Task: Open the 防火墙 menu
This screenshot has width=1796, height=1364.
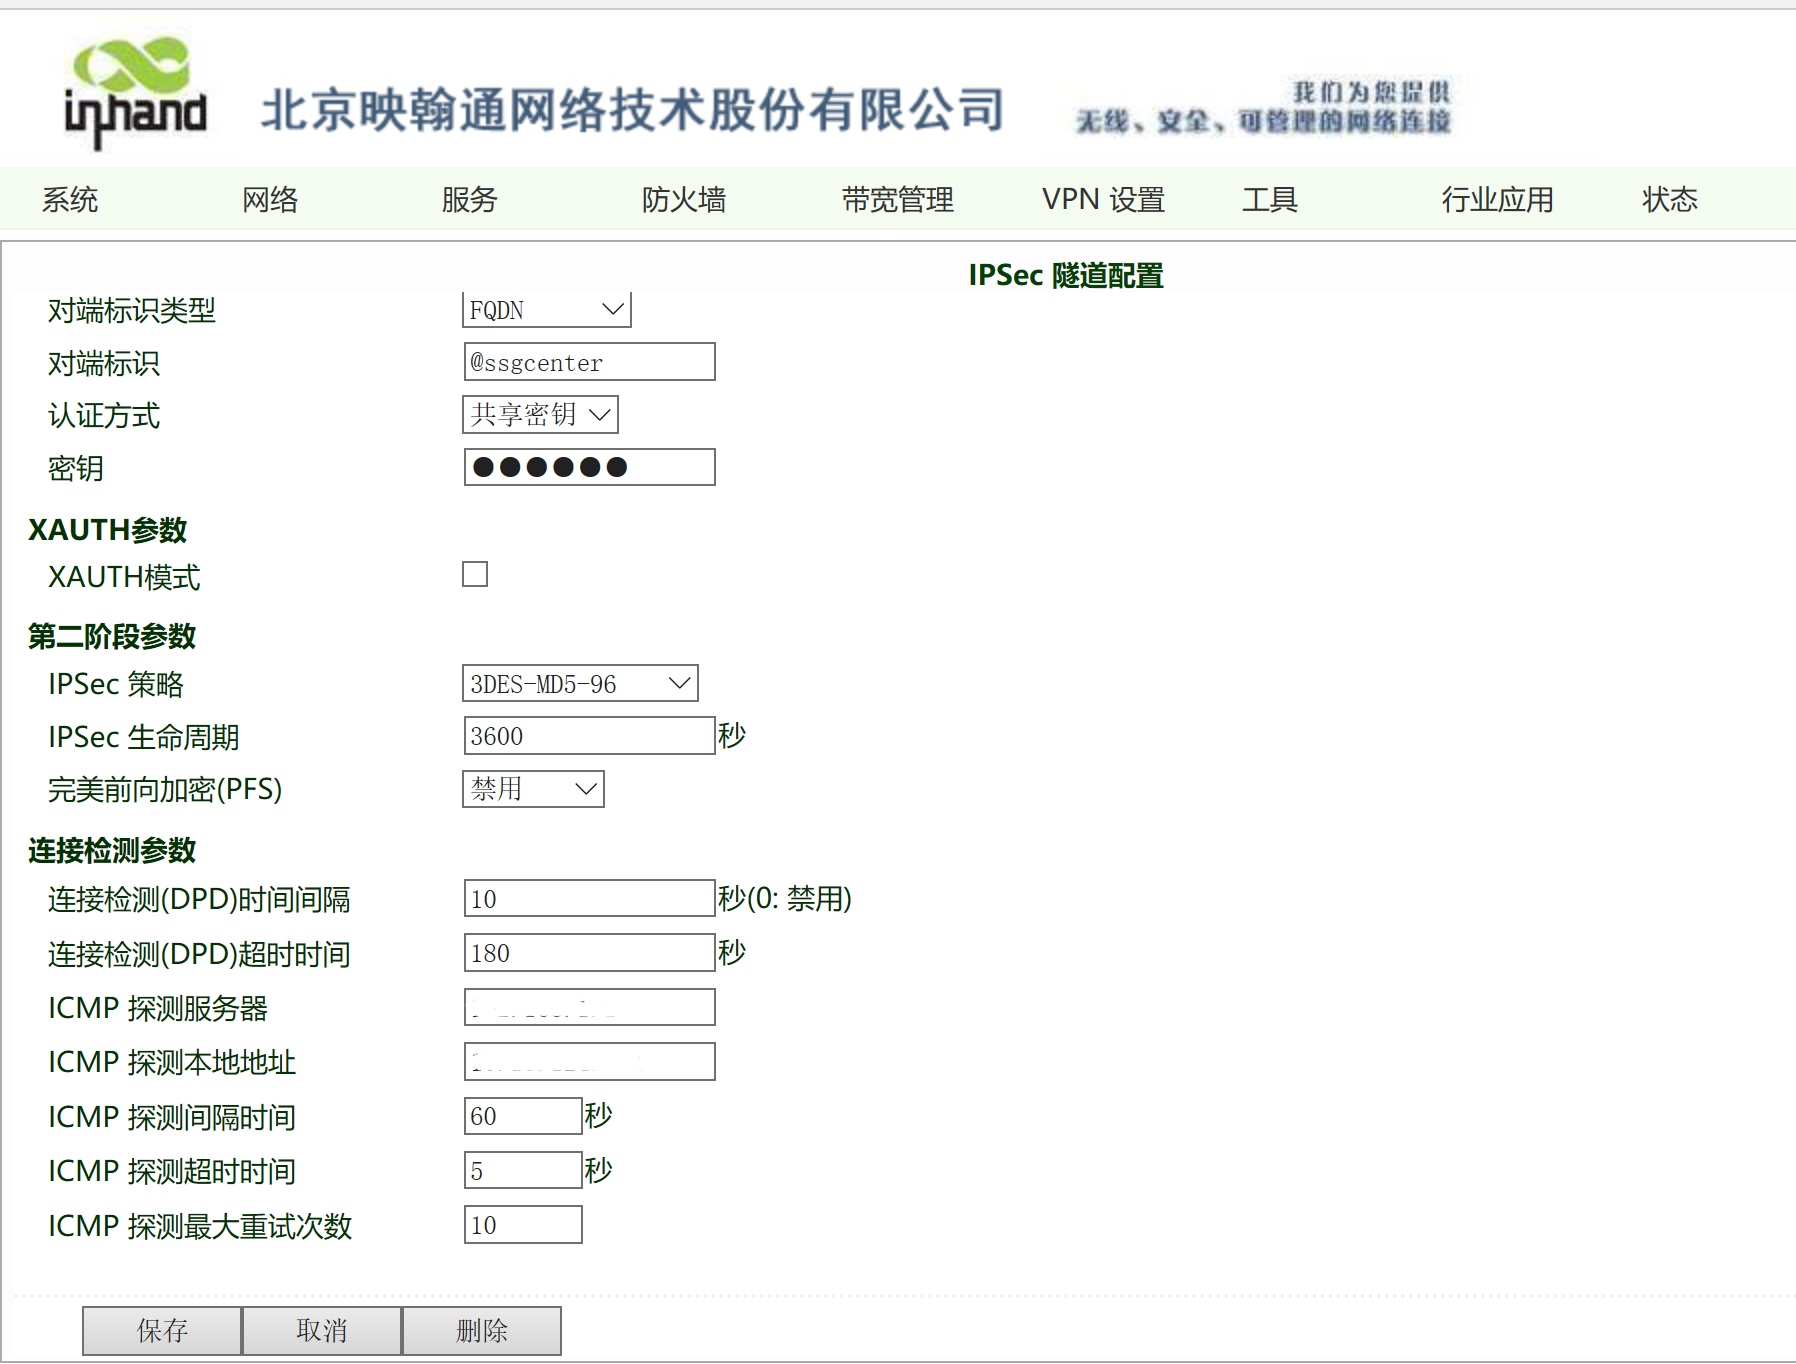Action: [x=684, y=200]
